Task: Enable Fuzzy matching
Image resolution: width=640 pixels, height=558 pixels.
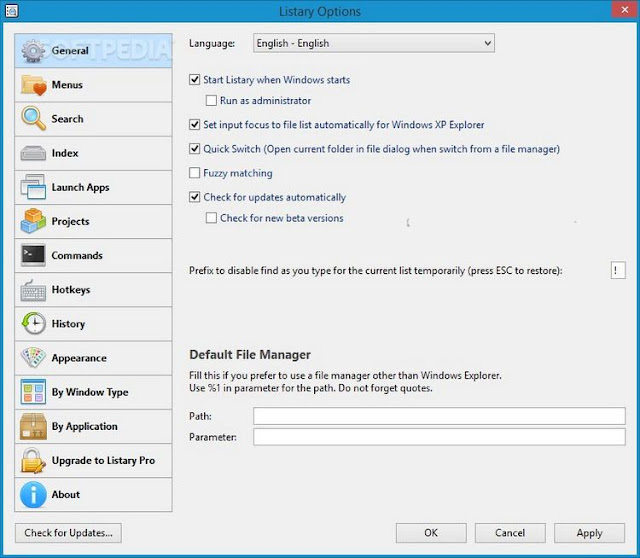Action: (x=194, y=173)
